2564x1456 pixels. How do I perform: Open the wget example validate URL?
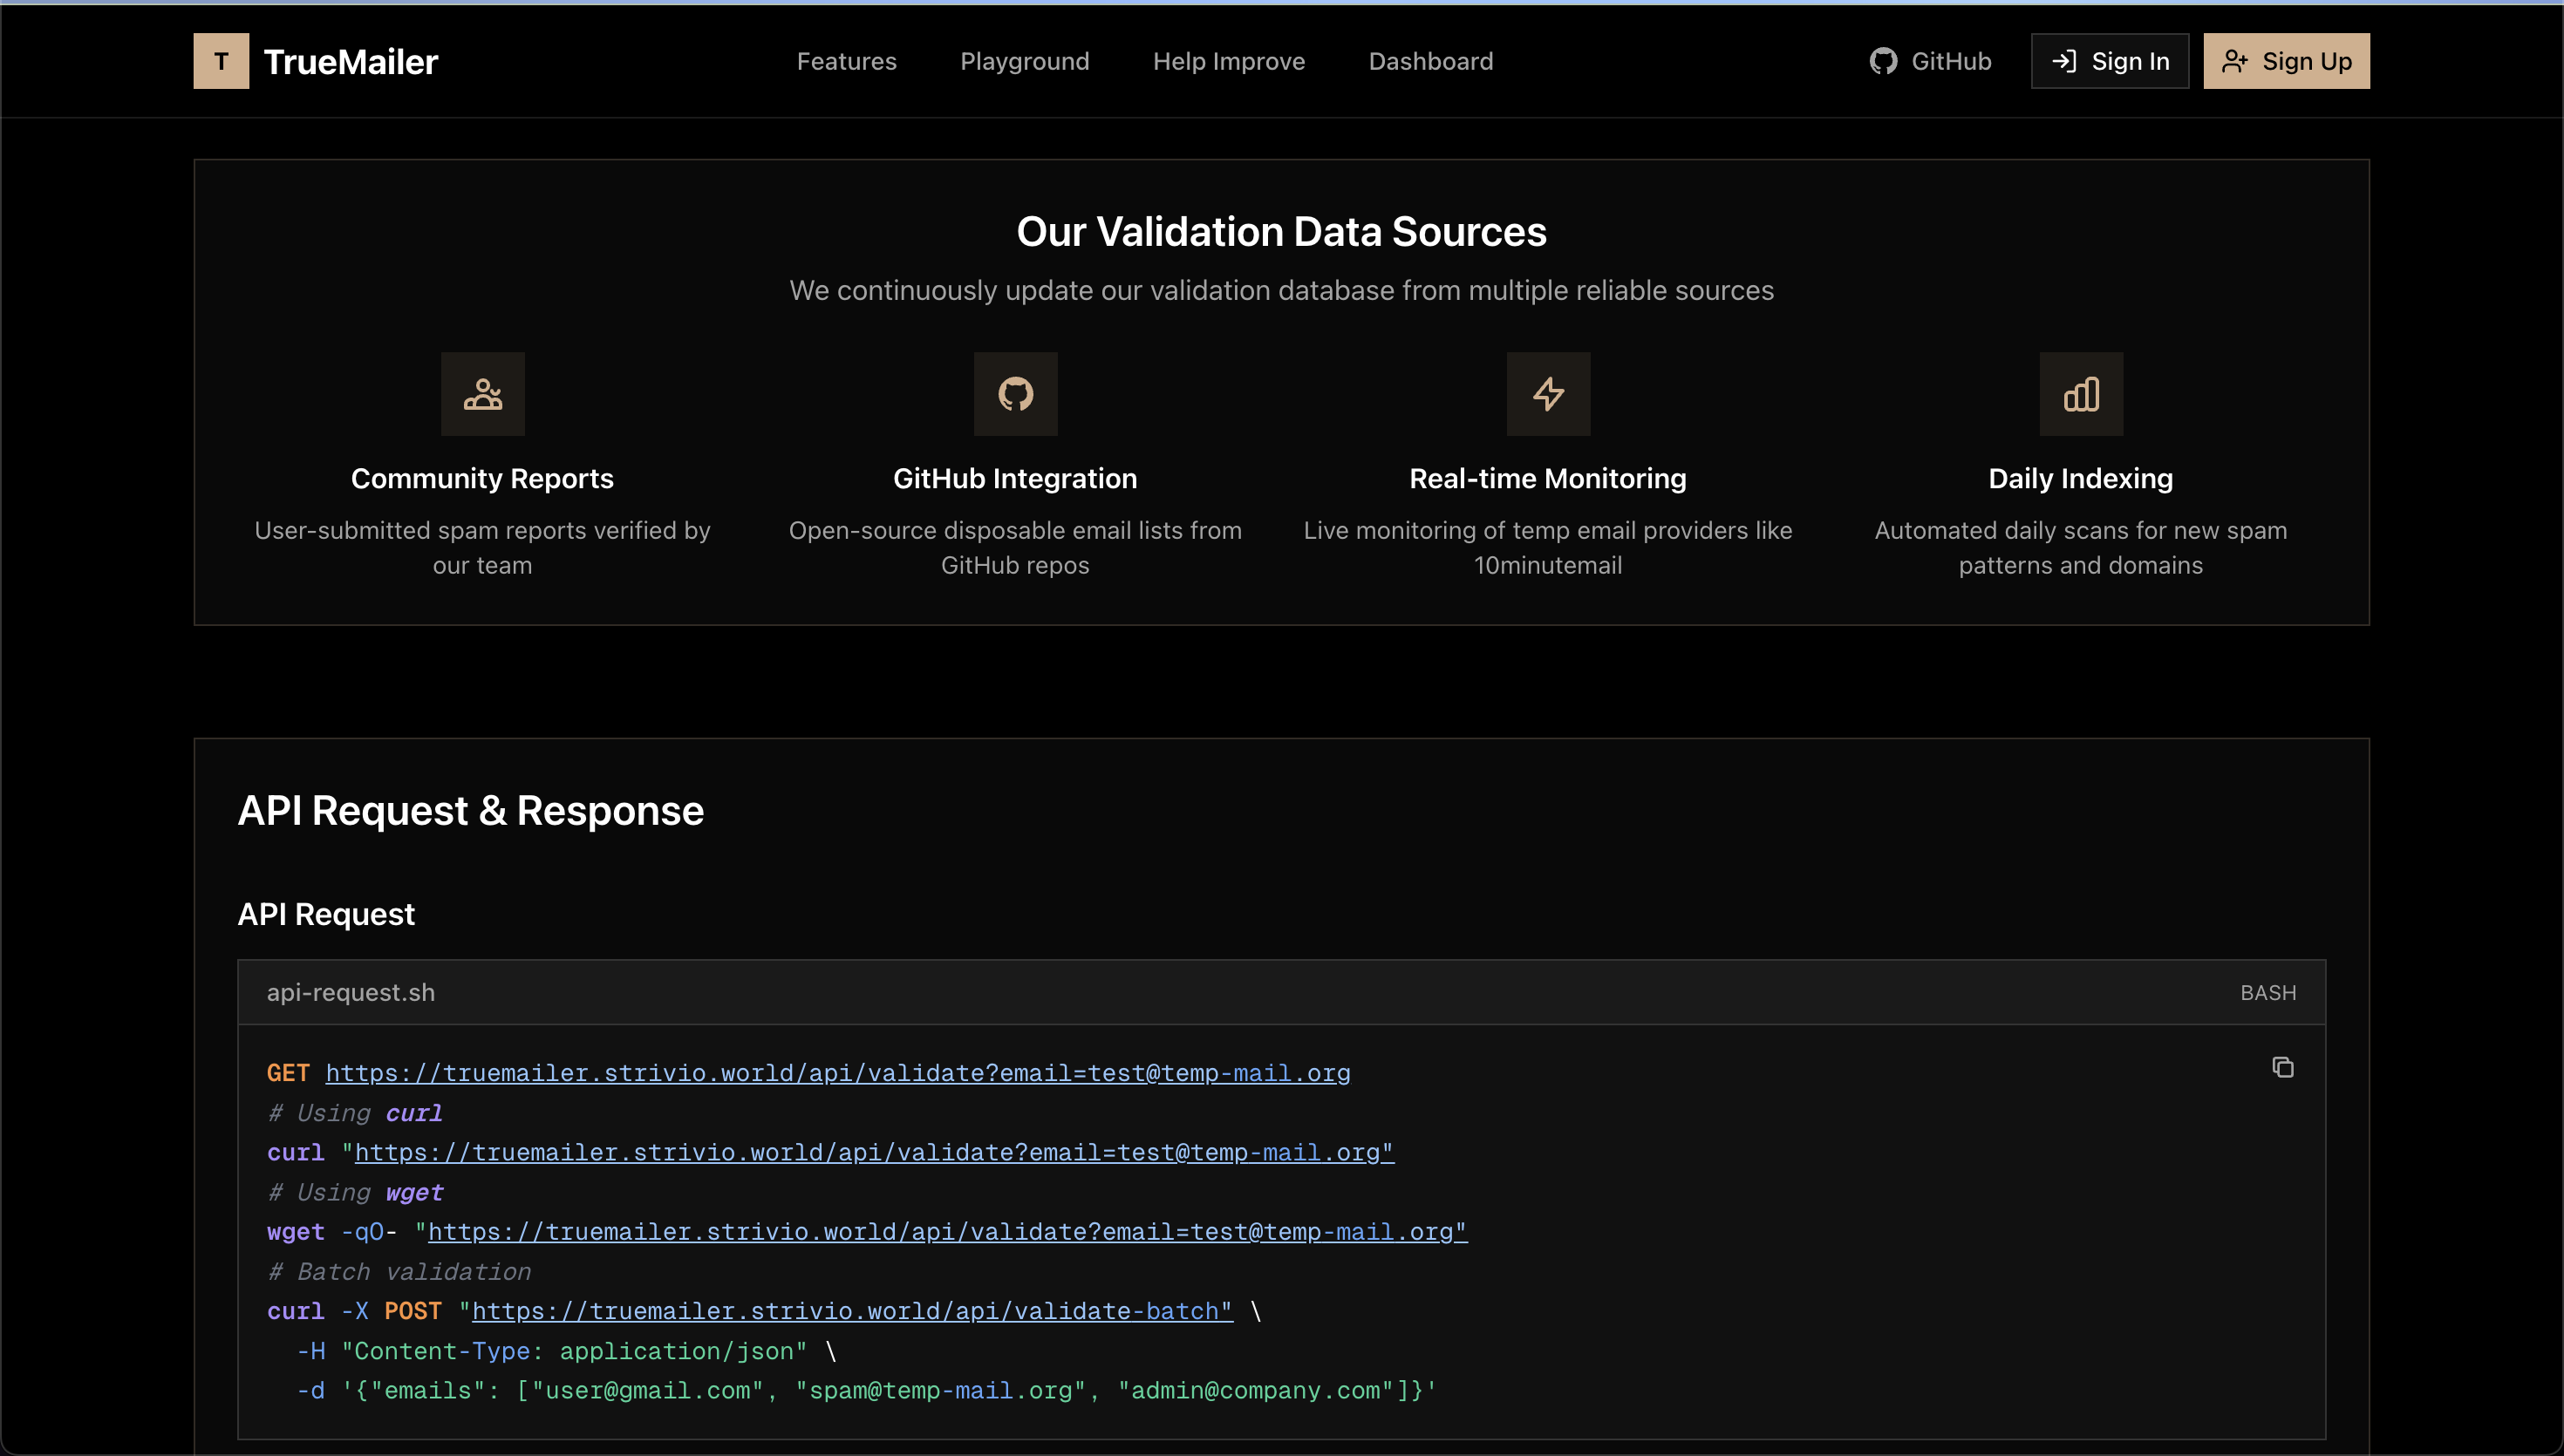point(946,1231)
